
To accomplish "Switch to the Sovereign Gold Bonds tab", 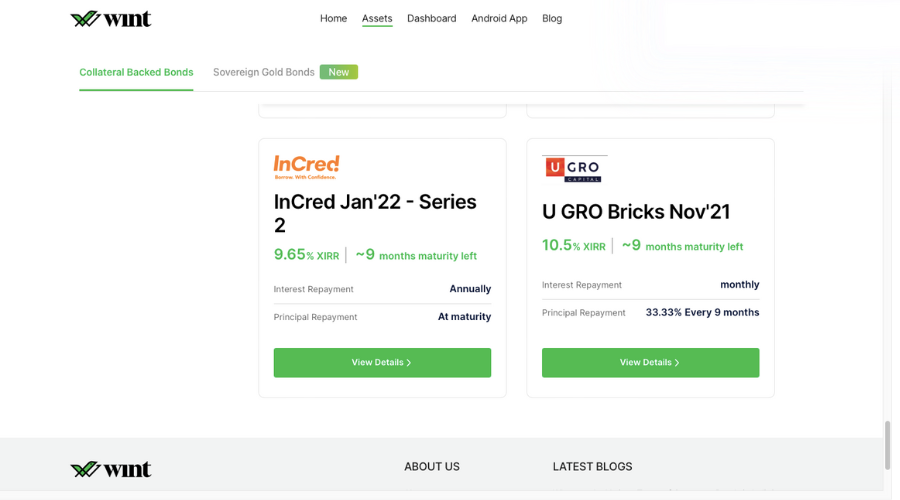I will (x=263, y=72).
